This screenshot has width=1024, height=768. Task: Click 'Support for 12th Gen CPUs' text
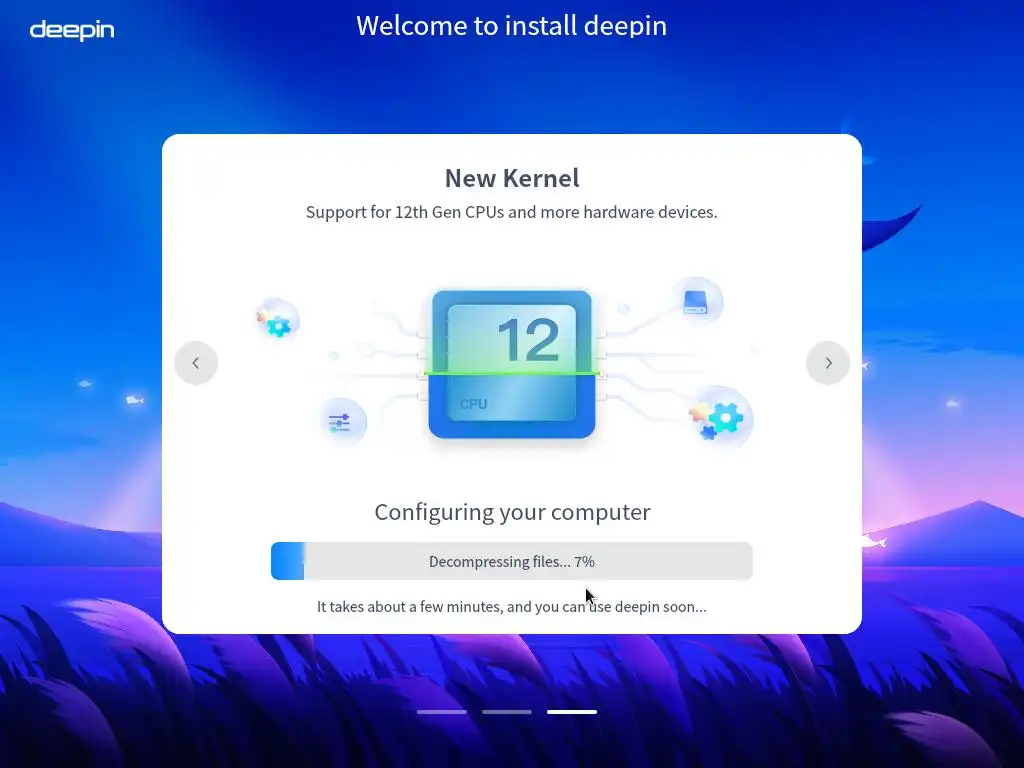(512, 212)
